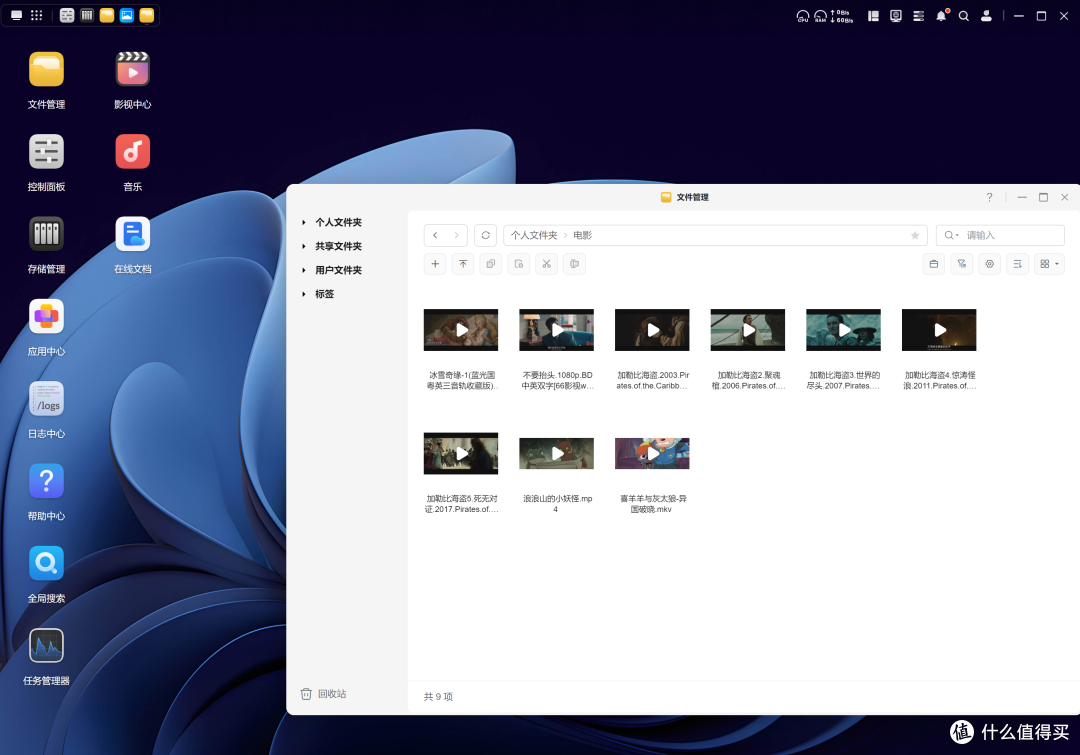Open task list icon in top bar
This screenshot has height=755, width=1080.
[919, 16]
